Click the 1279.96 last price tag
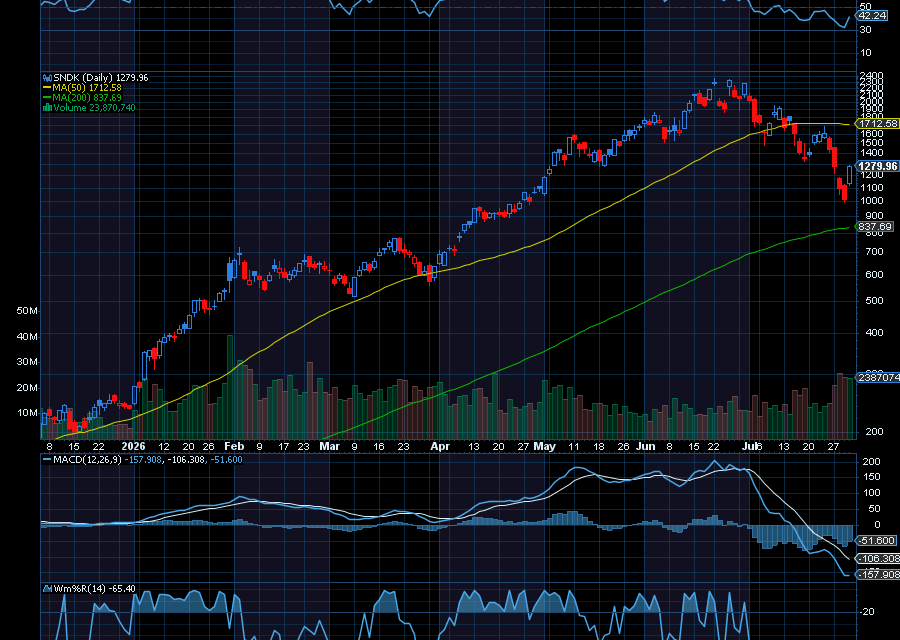 (x=878, y=166)
